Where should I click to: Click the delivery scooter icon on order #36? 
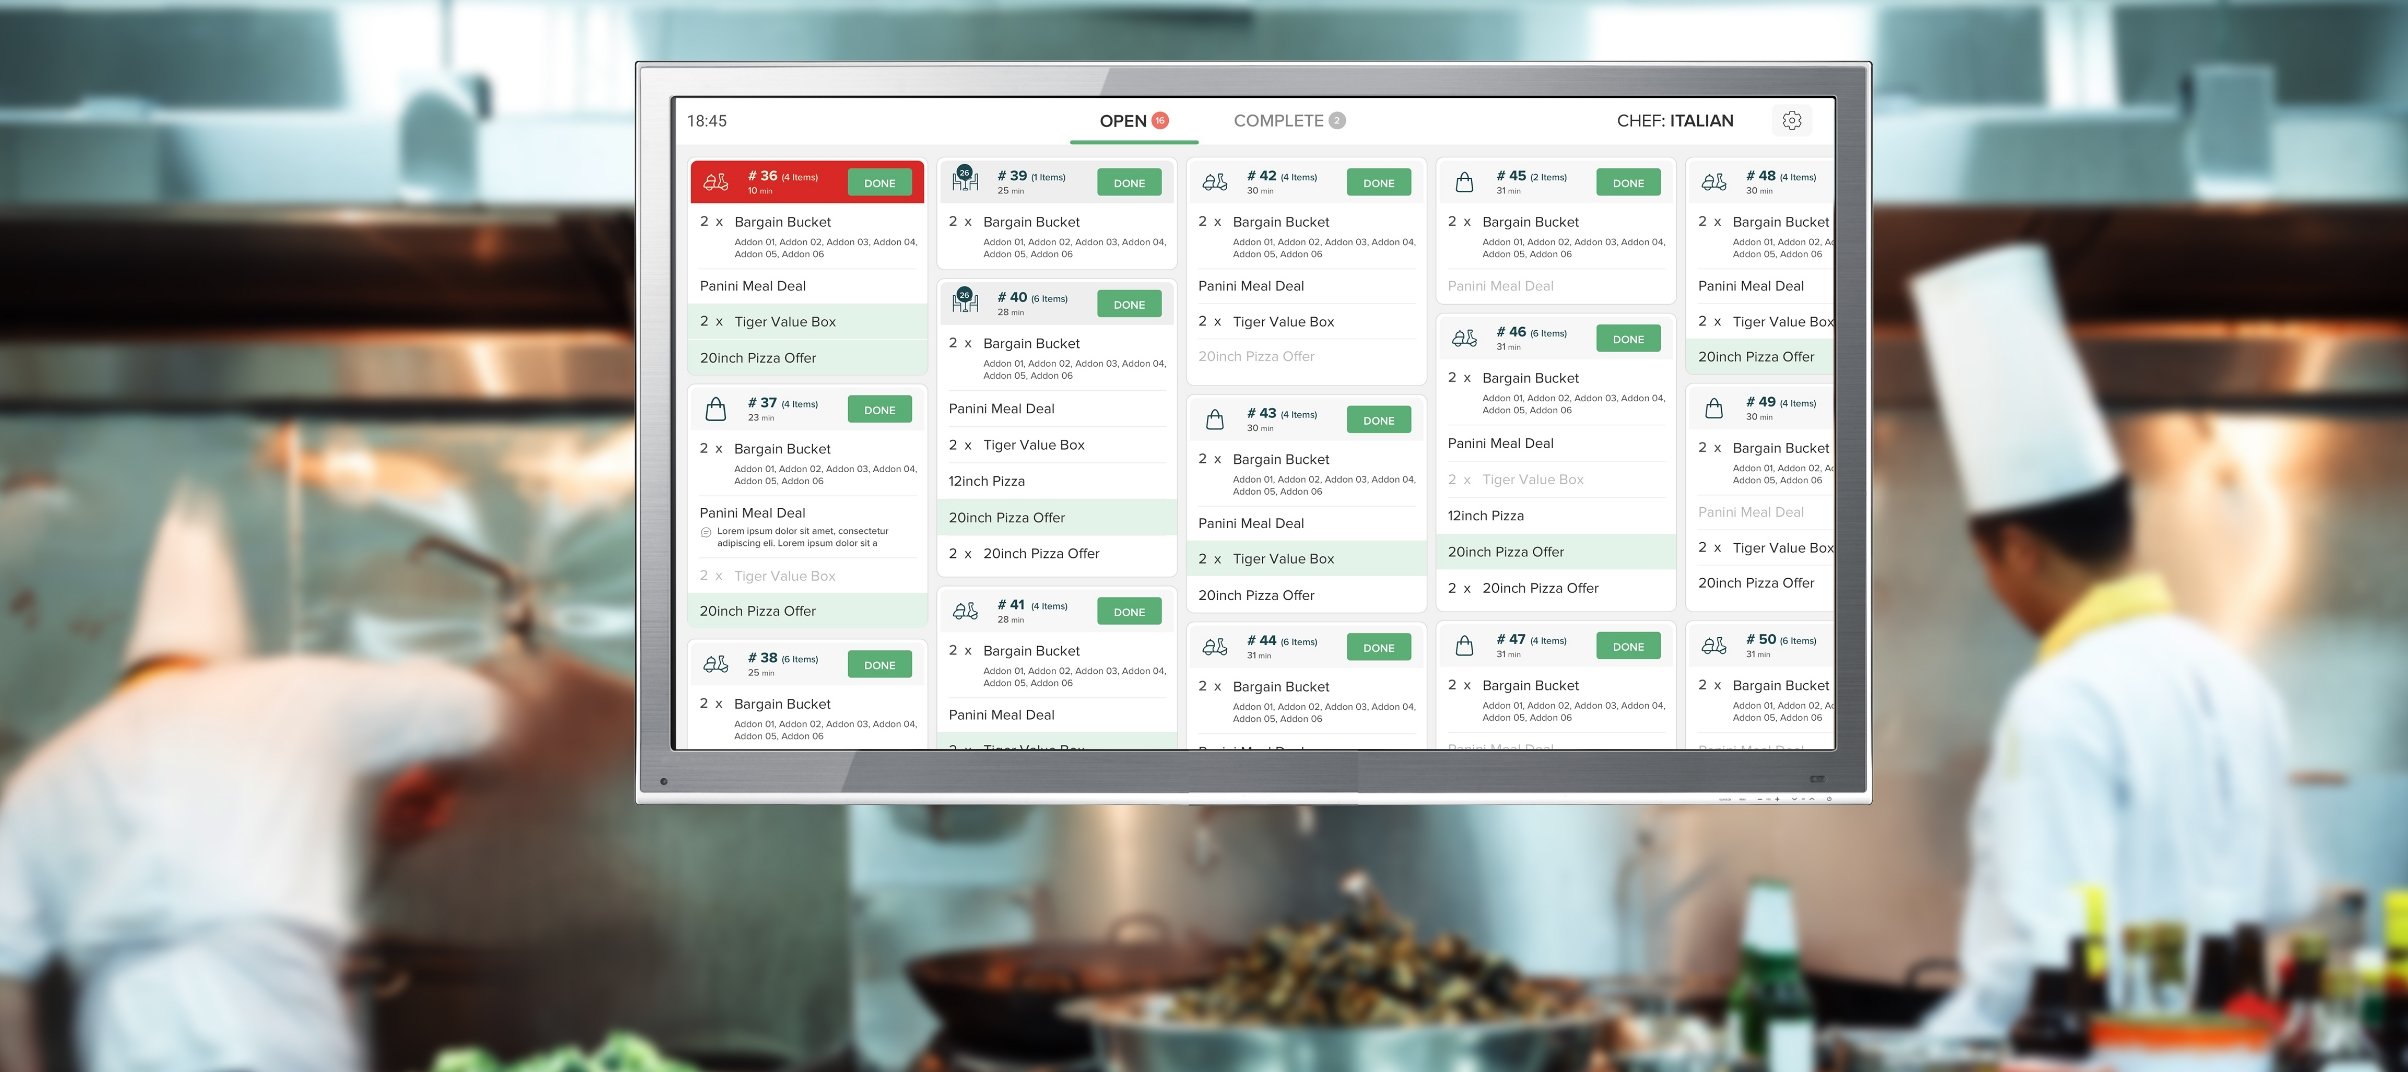[x=714, y=182]
